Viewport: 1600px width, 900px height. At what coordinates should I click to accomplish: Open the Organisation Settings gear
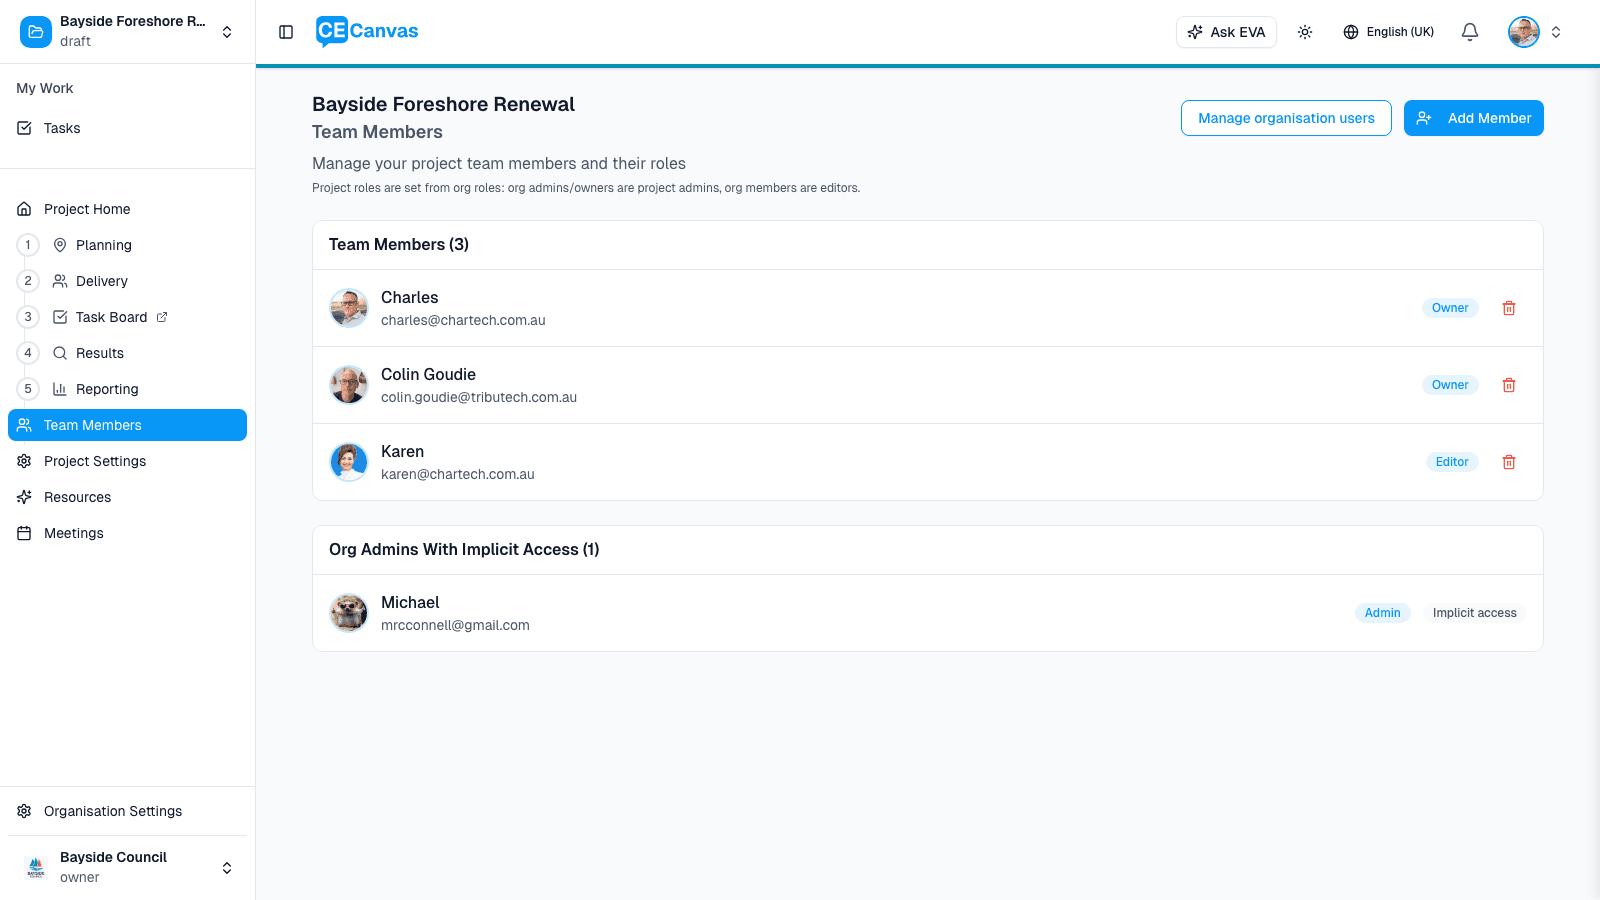point(24,811)
